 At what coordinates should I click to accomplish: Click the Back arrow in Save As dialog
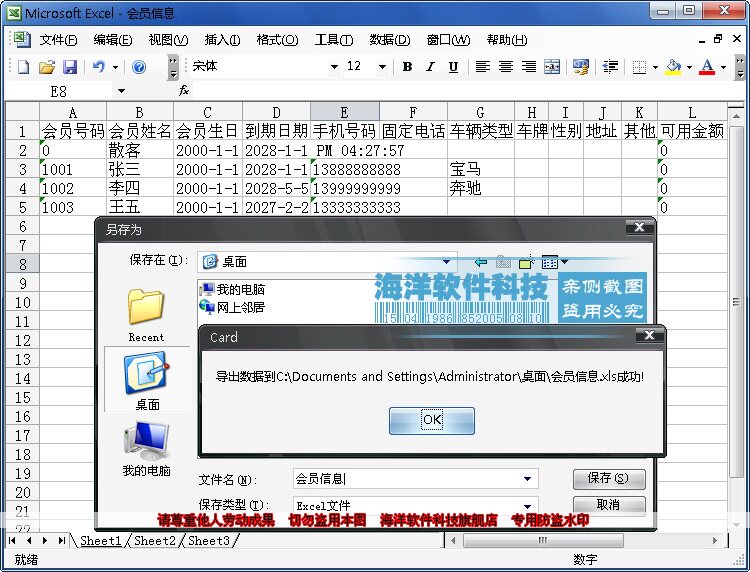pos(481,262)
